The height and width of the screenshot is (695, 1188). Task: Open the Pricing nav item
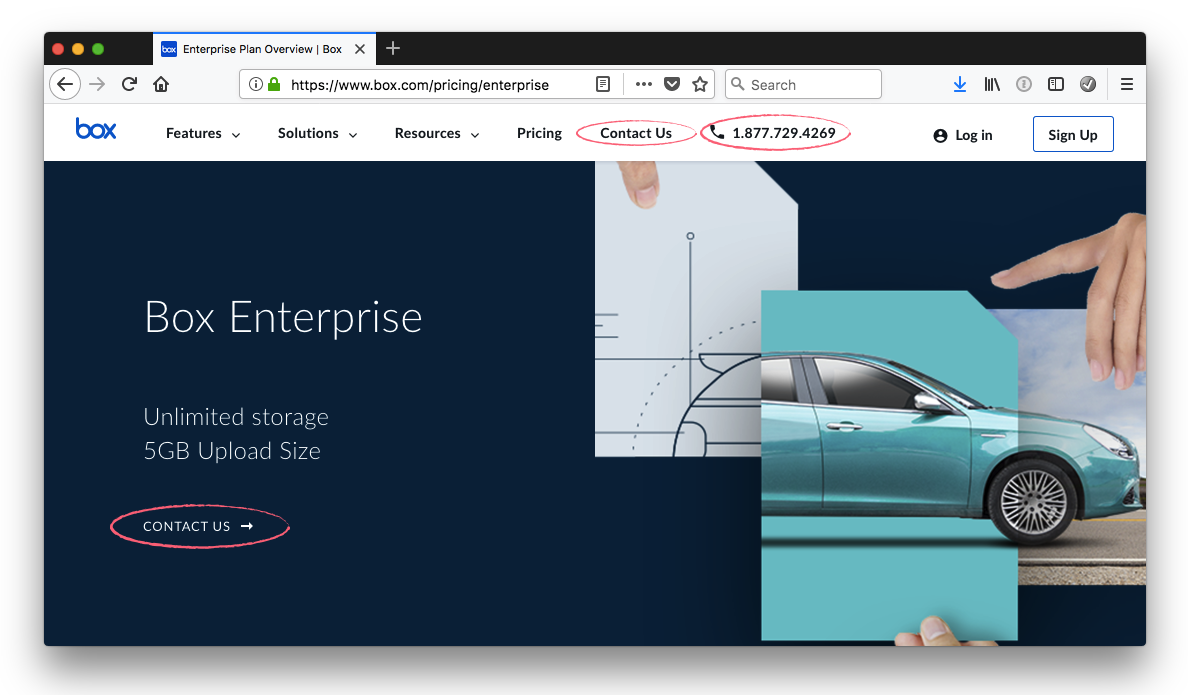click(x=539, y=133)
